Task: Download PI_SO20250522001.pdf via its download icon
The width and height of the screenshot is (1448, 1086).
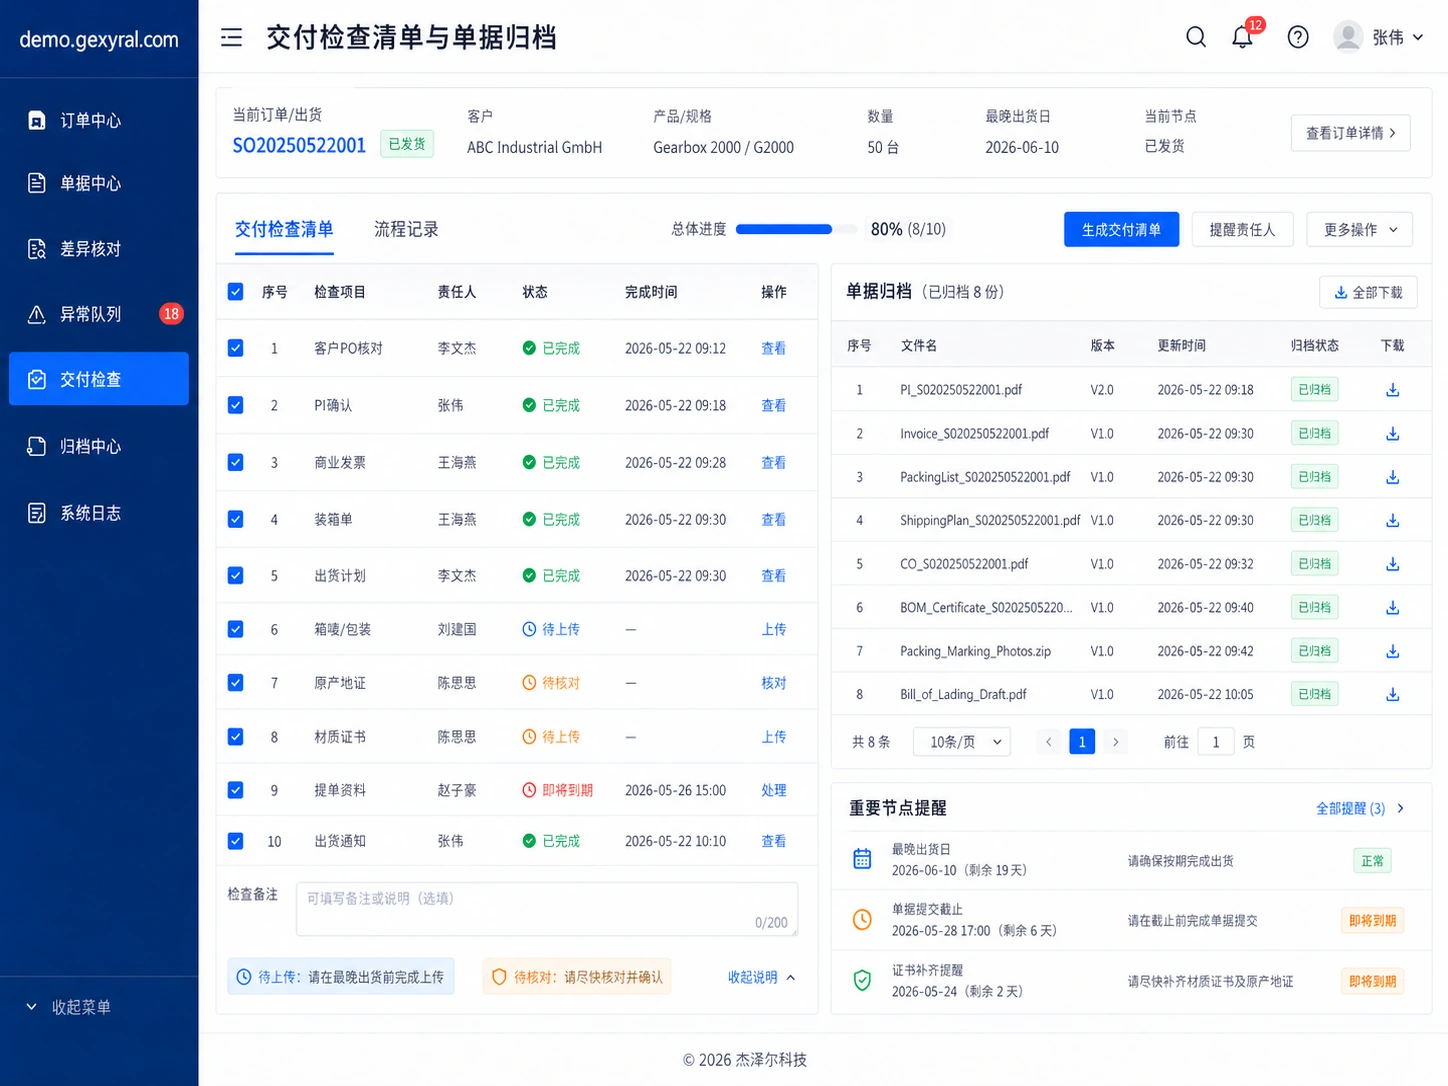Action: click(x=1392, y=390)
